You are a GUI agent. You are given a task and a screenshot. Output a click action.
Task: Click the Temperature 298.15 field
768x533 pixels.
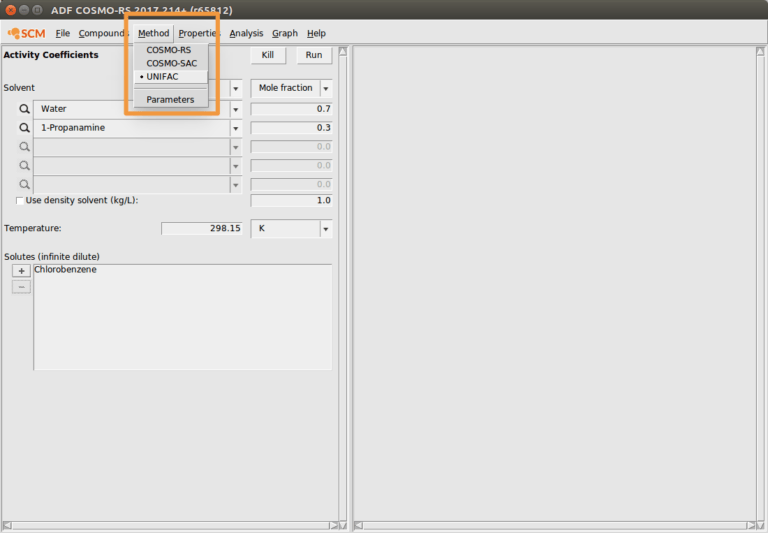(x=201, y=228)
